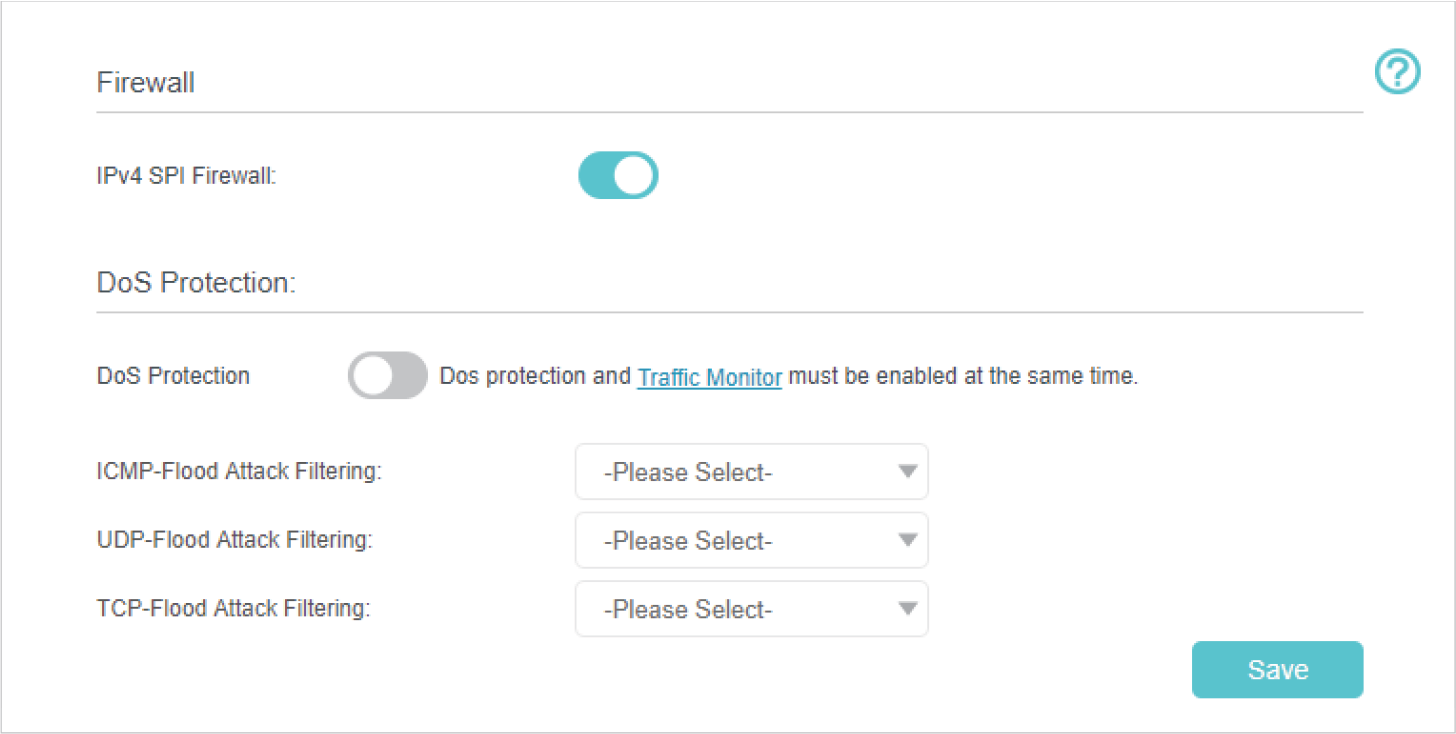Select '-Please Select-' text in ICMP-Flood combo box

[x=688, y=472]
